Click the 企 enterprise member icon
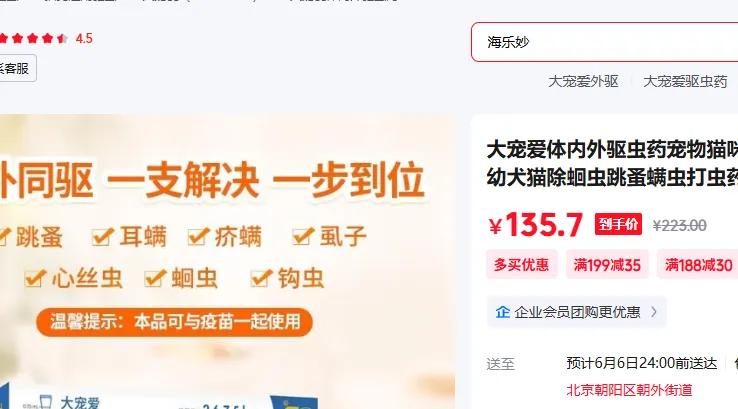Image resolution: width=738 pixels, height=409 pixels. [503, 312]
